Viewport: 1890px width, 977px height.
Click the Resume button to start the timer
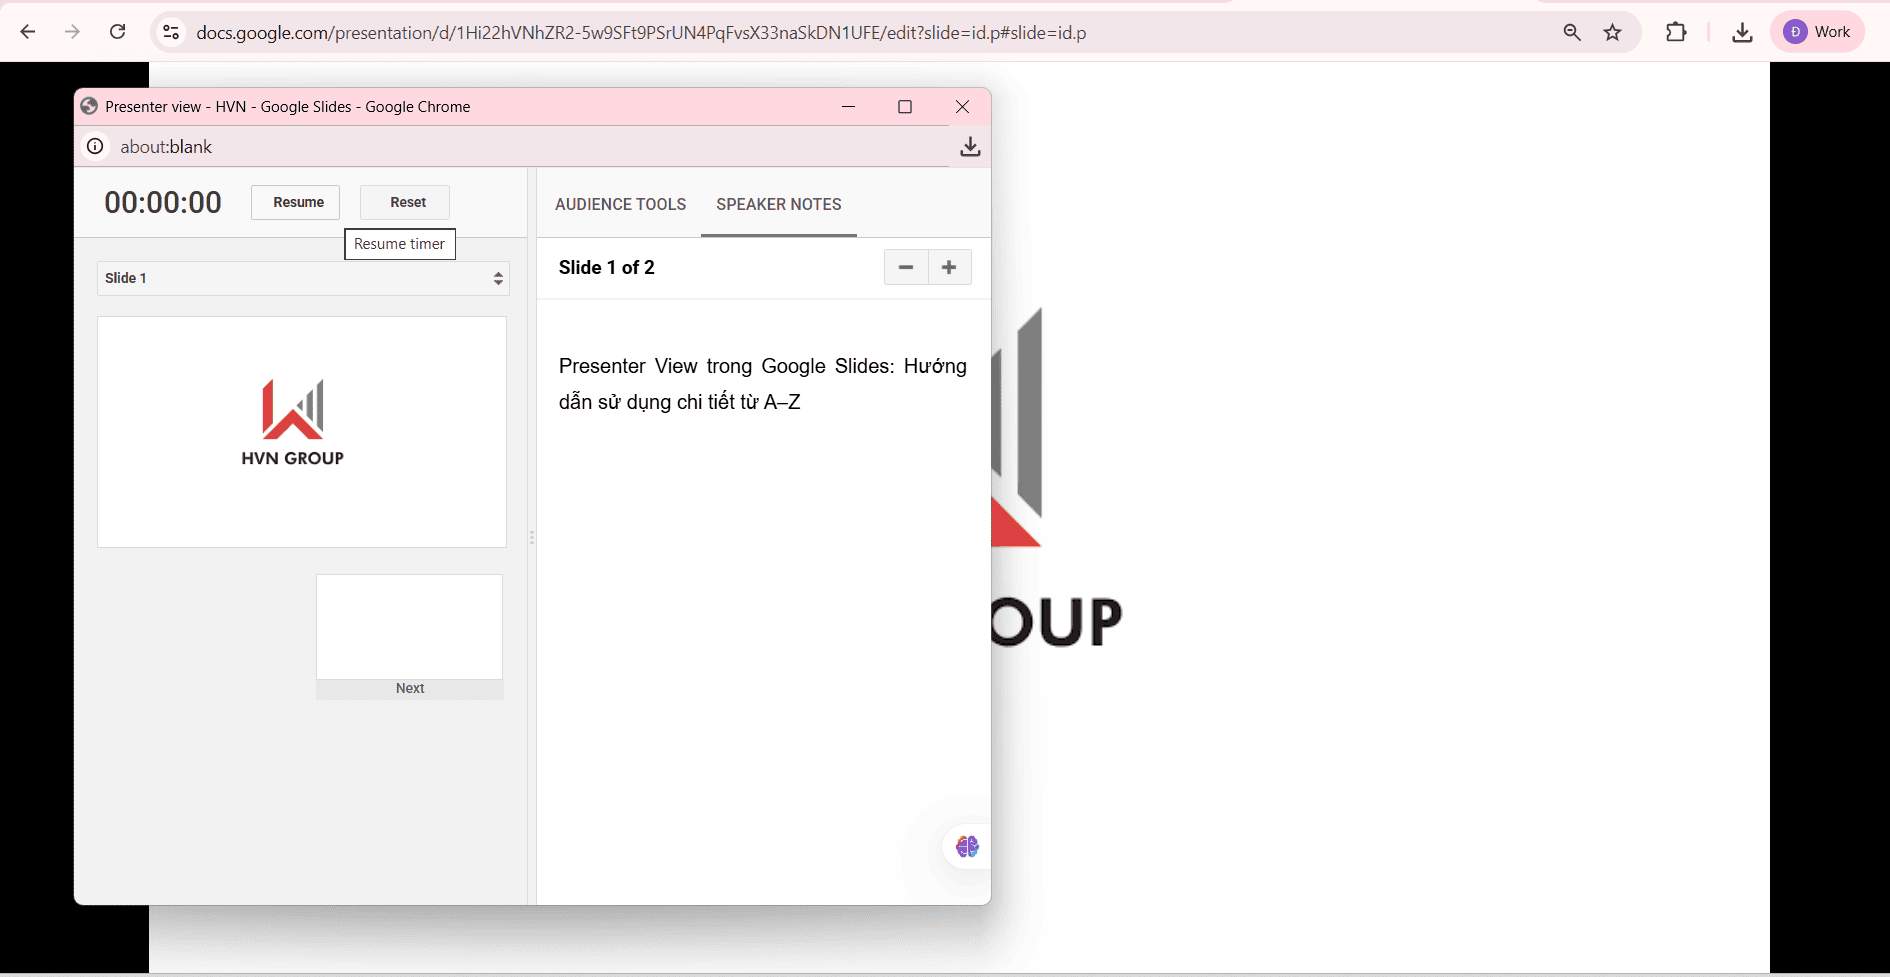[295, 202]
